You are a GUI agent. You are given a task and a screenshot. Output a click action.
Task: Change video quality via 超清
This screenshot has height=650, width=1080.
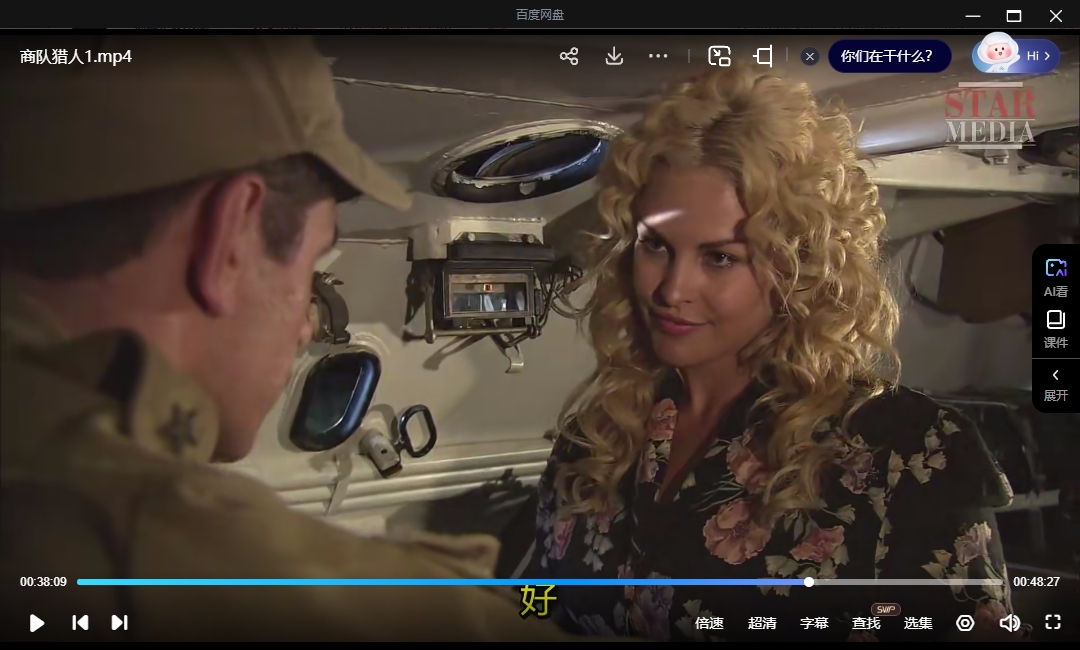(x=762, y=623)
